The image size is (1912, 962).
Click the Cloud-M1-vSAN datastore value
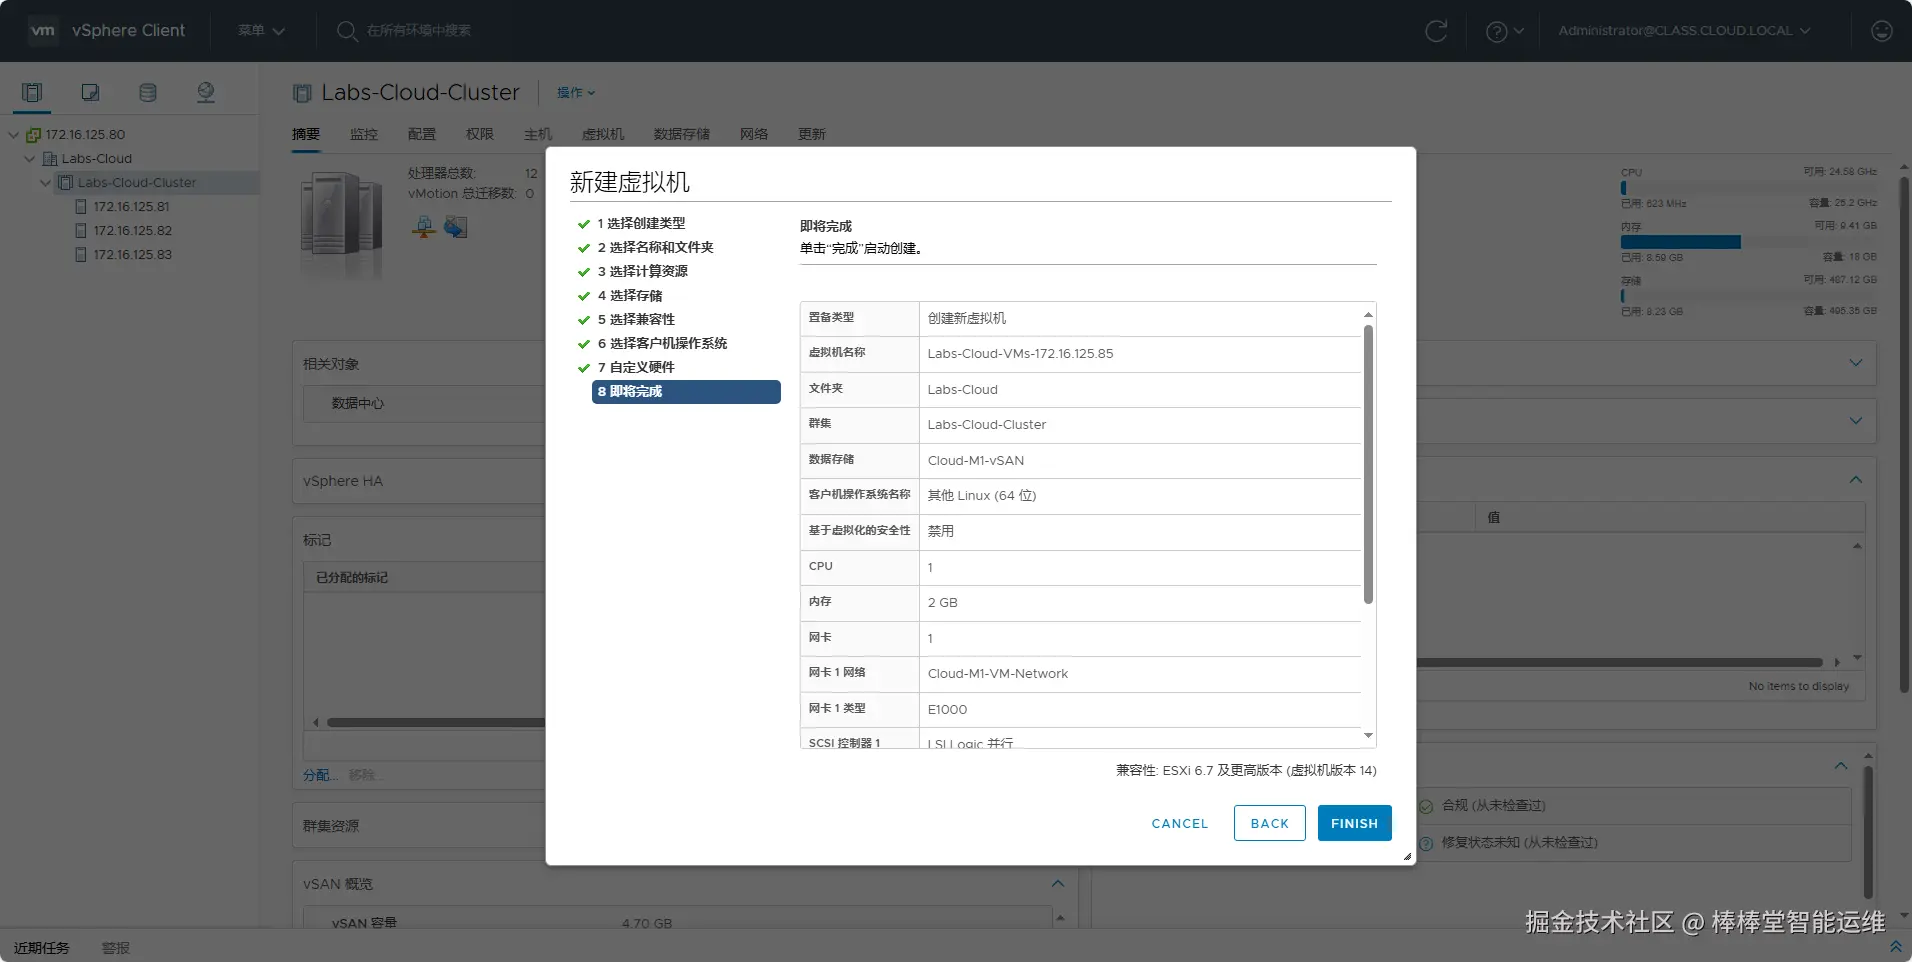pyautogui.click(x=975, y=461)
